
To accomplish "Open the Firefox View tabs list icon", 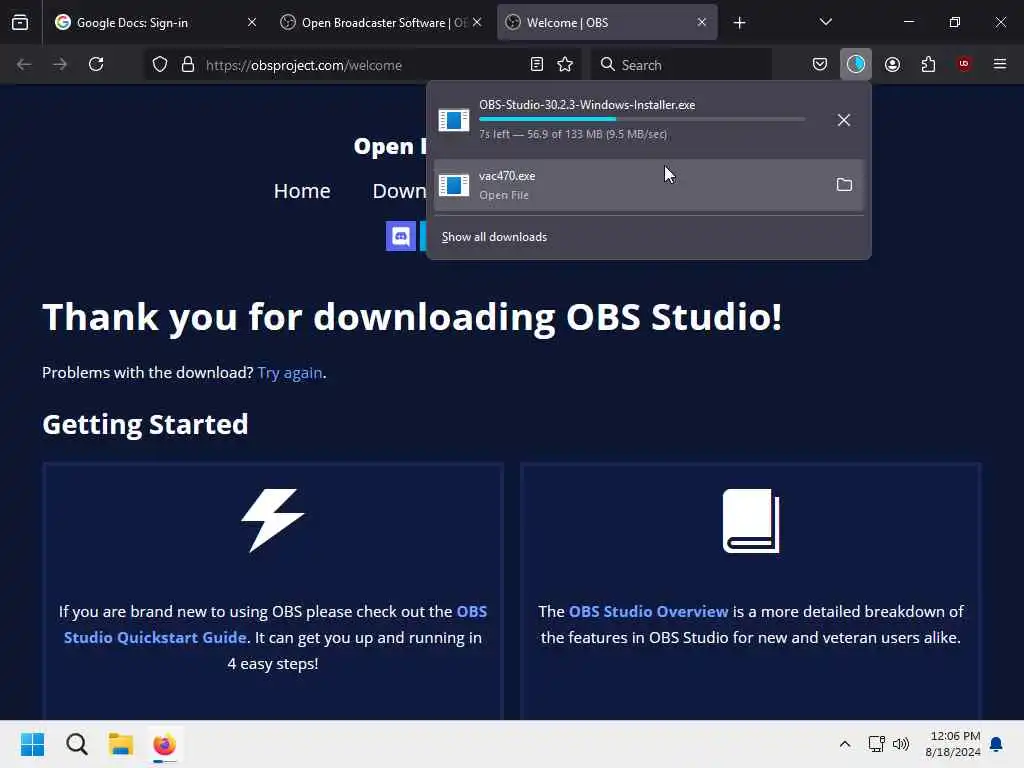I will [20, 22].
